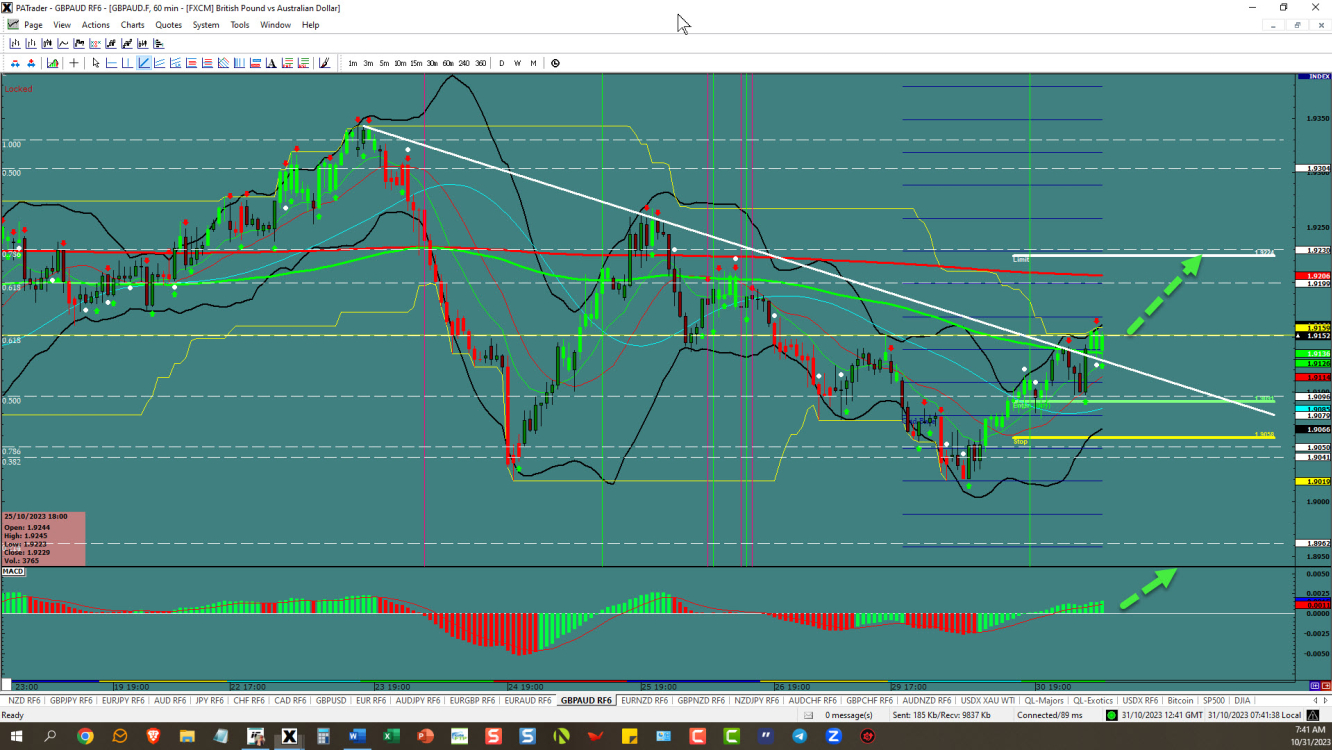Open the View menu
The image size is (1332, 750).
(x=62, y=25)
